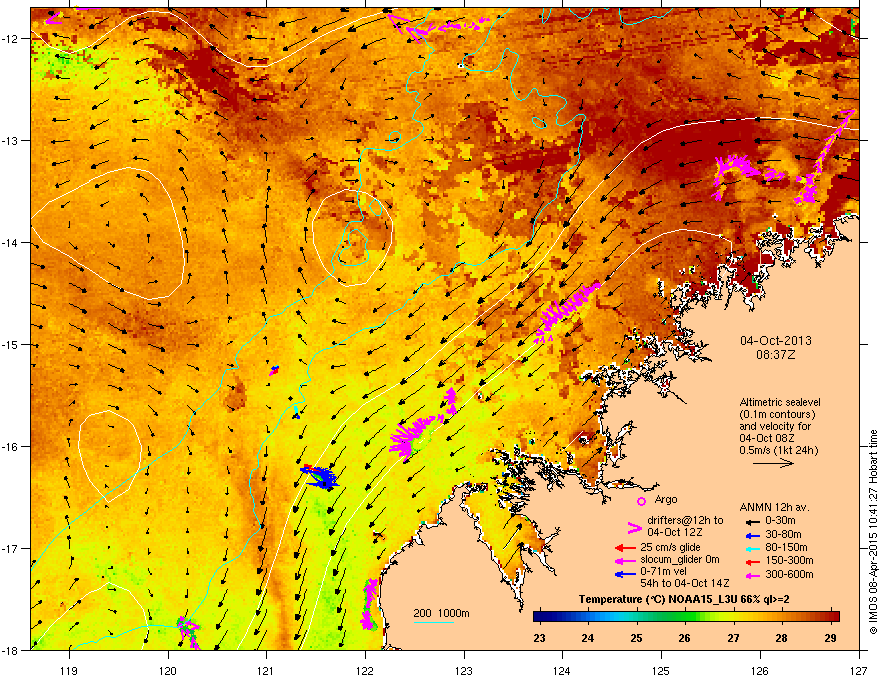Click the Temperature (°C) NOAA15_L3U title
The height and width of the screenshot is (680, 880).
(x=684, y=600)
